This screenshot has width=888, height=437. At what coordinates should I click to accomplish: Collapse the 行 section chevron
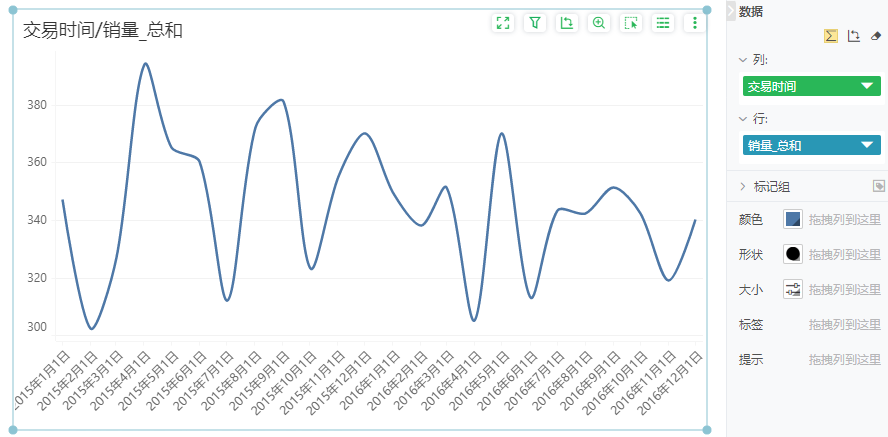coord(743,119)
